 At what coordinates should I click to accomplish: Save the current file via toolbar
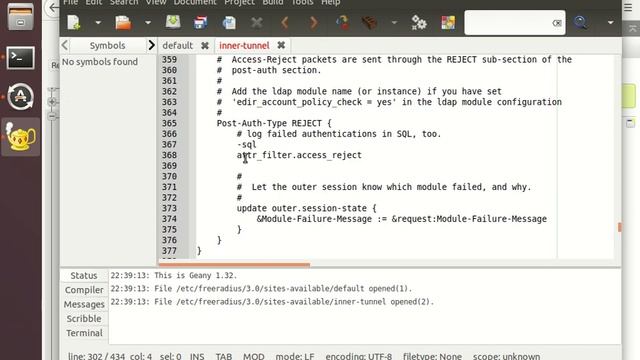pyautogui.click(x=173, y=22)
